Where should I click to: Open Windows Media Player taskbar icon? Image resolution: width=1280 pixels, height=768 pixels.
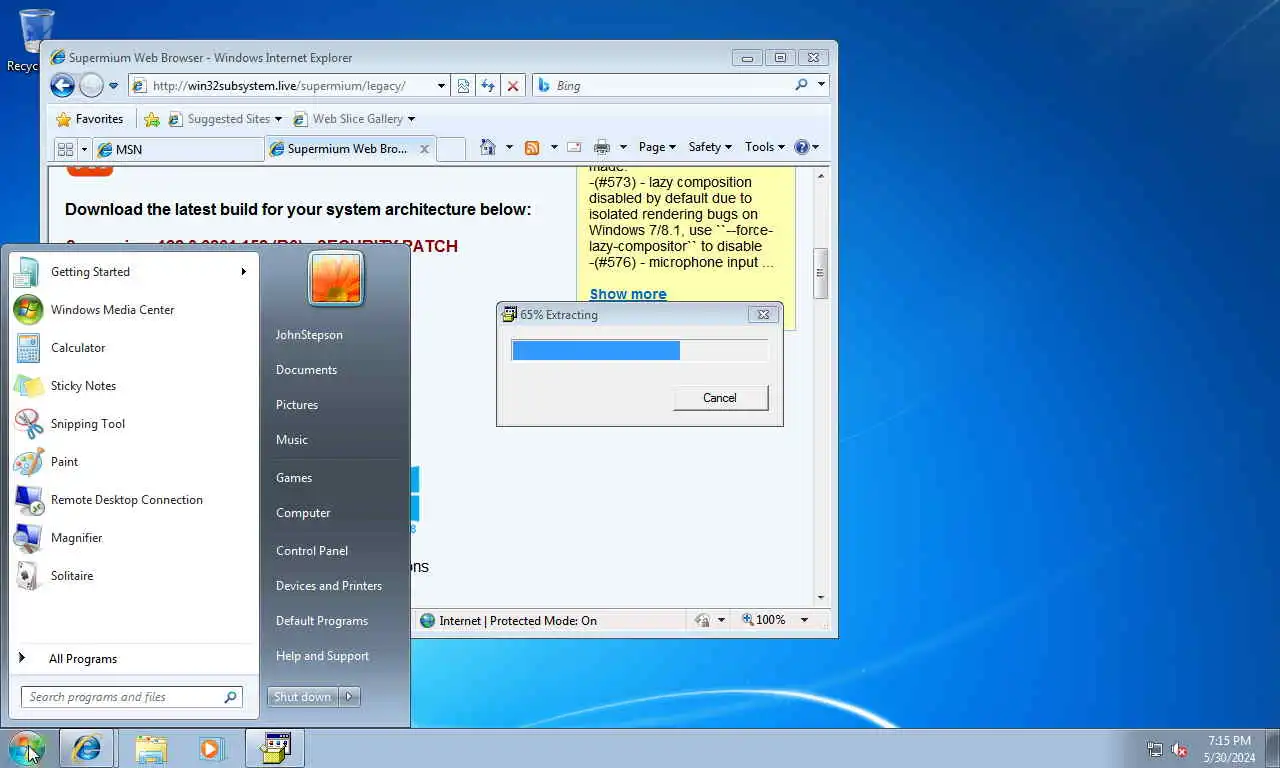212,748
